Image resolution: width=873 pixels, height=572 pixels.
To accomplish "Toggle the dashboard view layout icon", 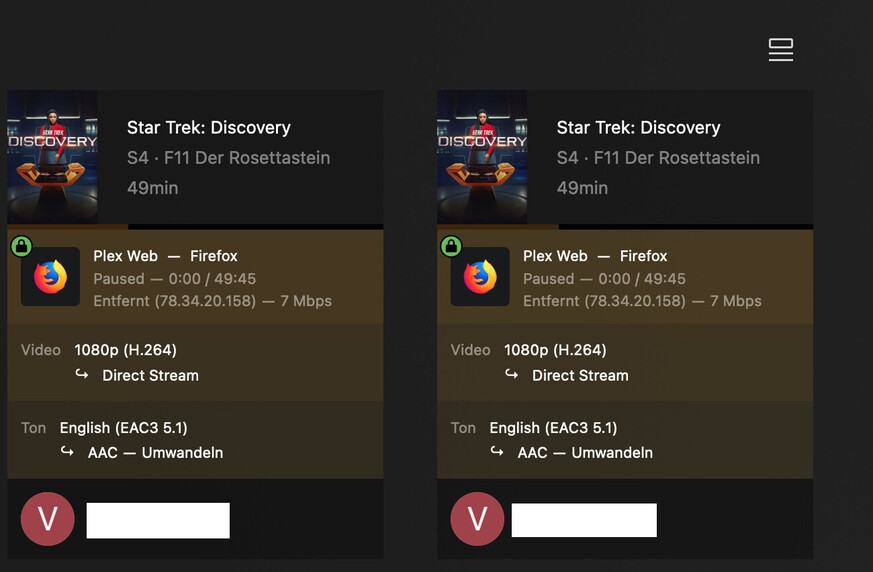I will pos(780,50).
